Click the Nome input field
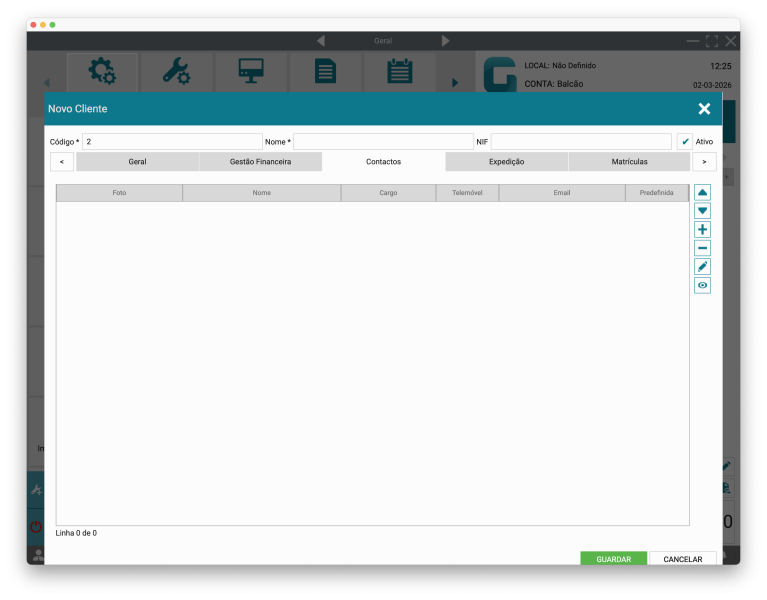This screenshot has height=600, width=767. point(383,142)
